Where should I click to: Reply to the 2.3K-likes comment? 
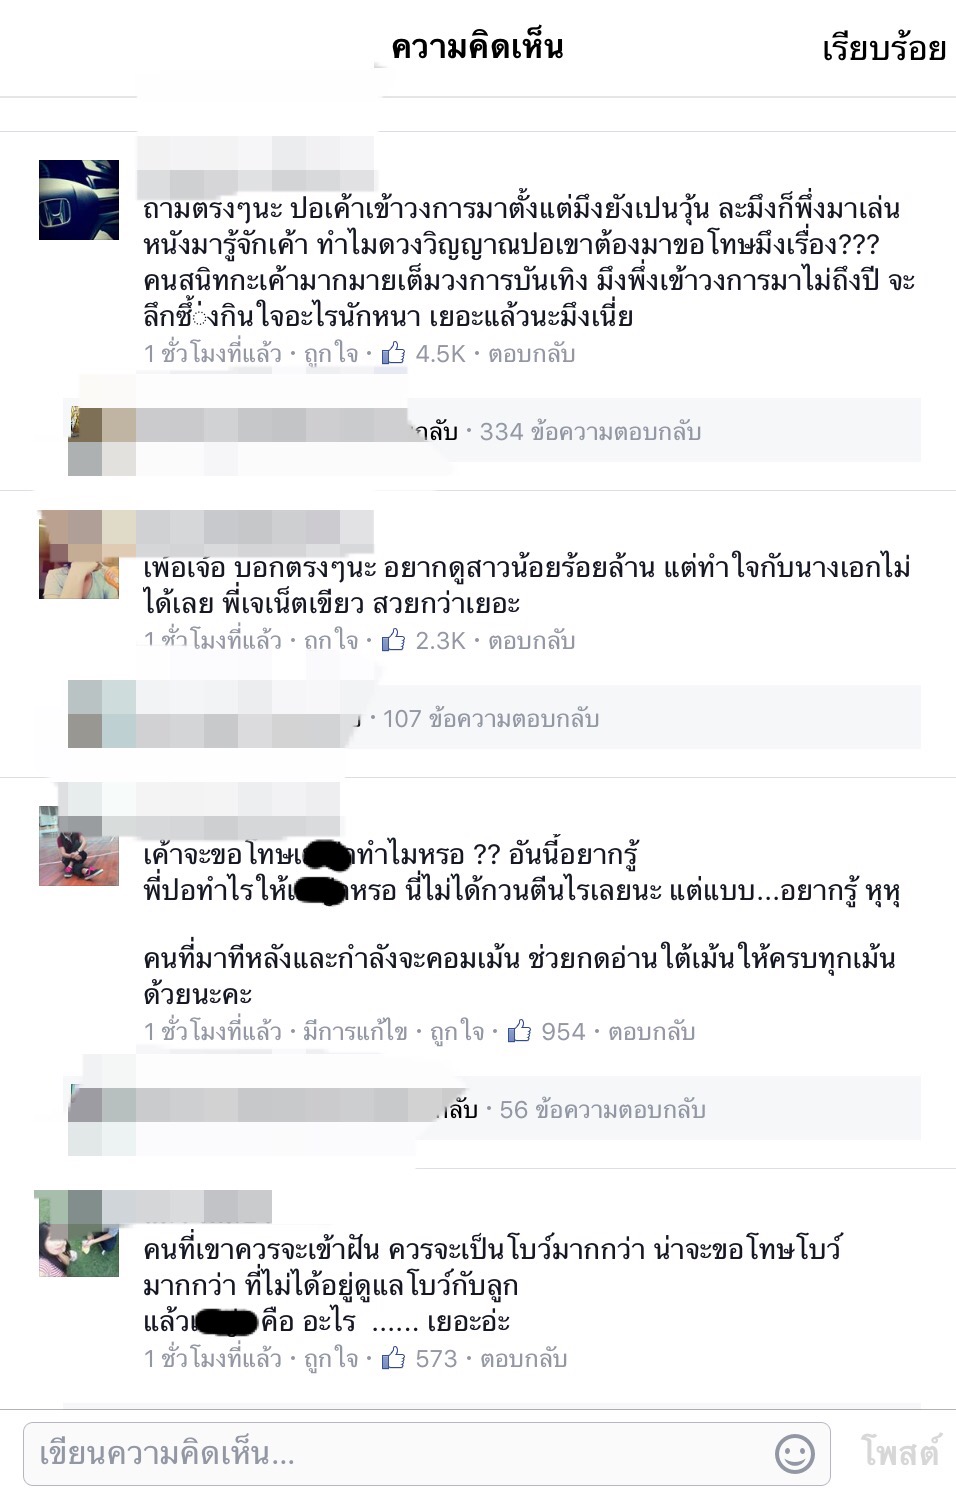pyautogui.click(x=531, y=641)
